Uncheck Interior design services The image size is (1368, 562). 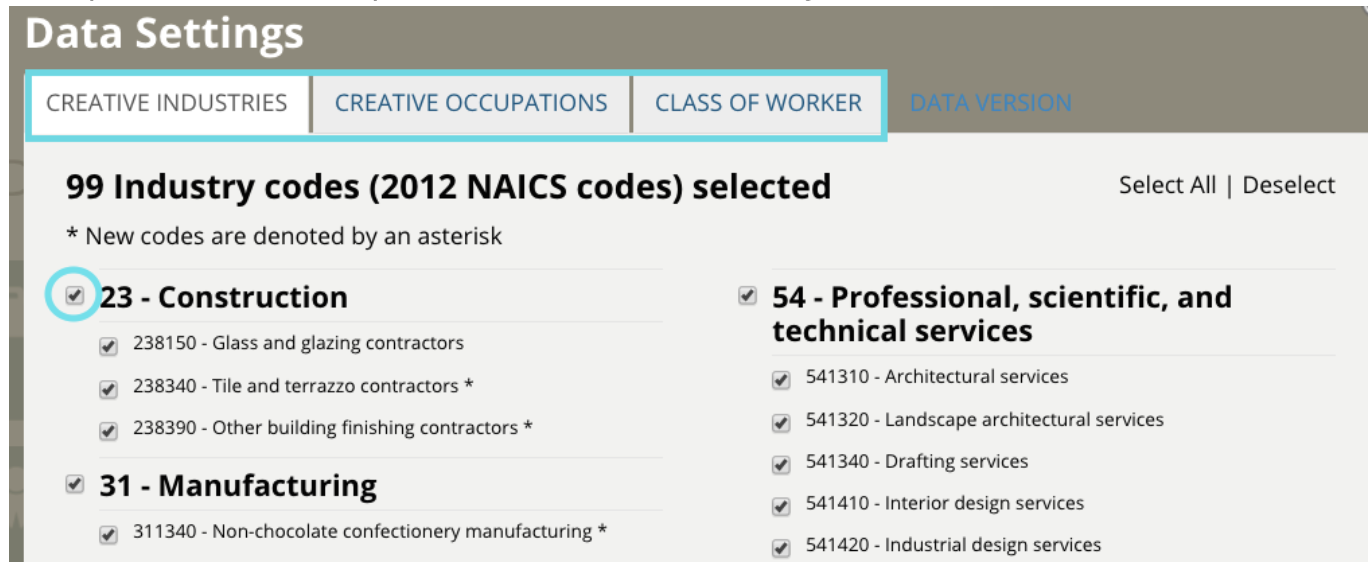tap(781, 507)
